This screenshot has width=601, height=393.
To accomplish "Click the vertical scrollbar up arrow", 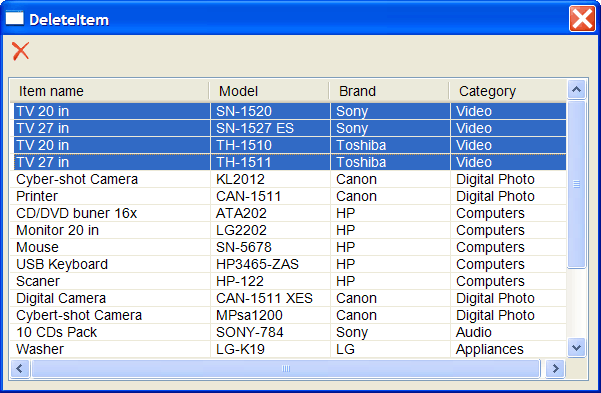I will click(576, 90).
